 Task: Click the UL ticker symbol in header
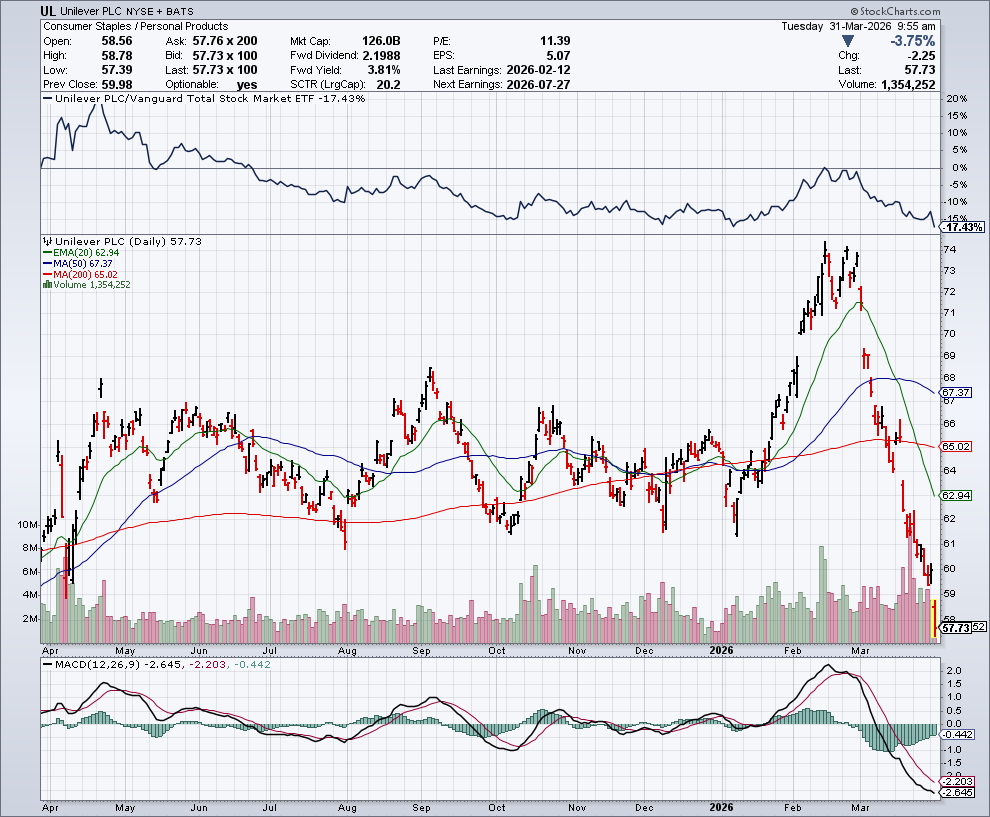coord(48,11)
